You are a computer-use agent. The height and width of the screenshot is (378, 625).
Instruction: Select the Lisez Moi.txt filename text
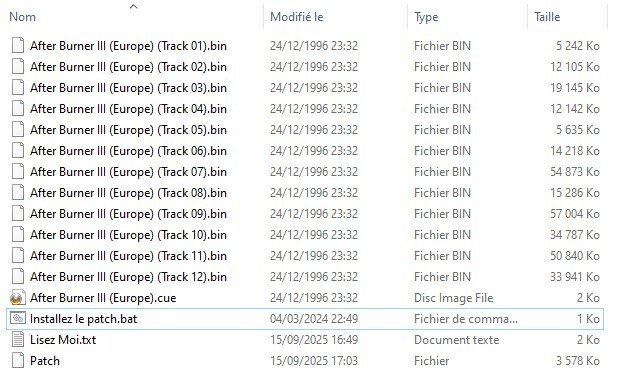[63, 340]
